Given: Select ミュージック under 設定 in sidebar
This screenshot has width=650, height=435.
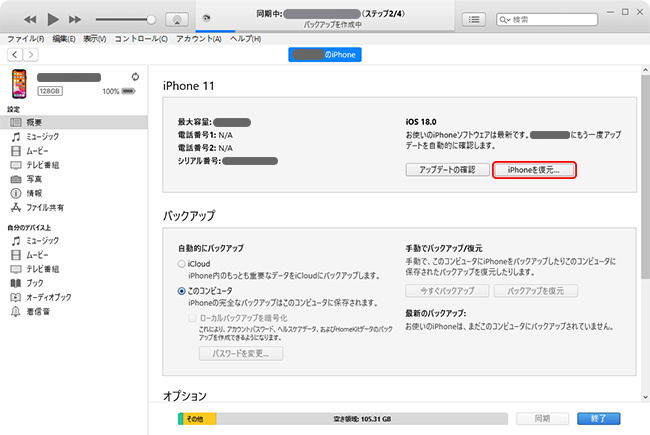Looking at the screenshot, I should 41,135.
